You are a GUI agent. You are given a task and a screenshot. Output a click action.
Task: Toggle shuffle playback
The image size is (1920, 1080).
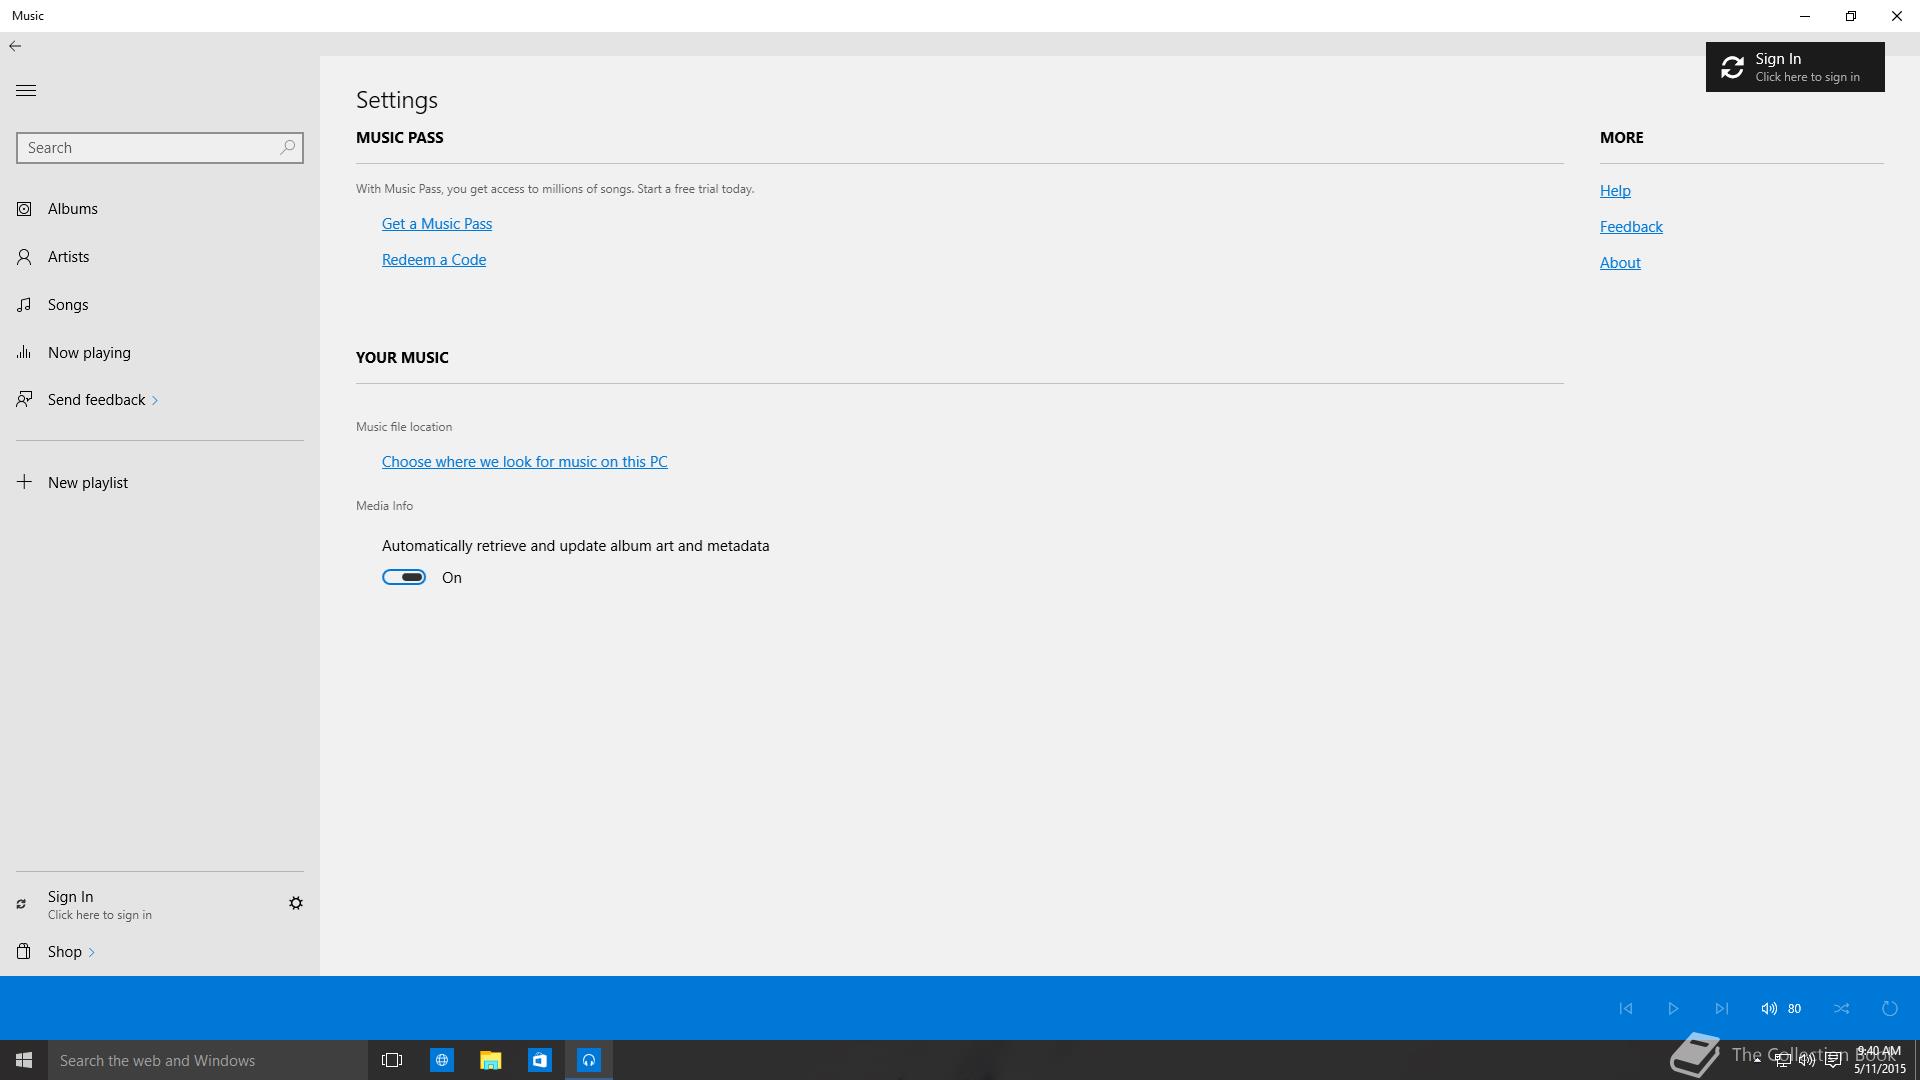click(1842, 1008)
